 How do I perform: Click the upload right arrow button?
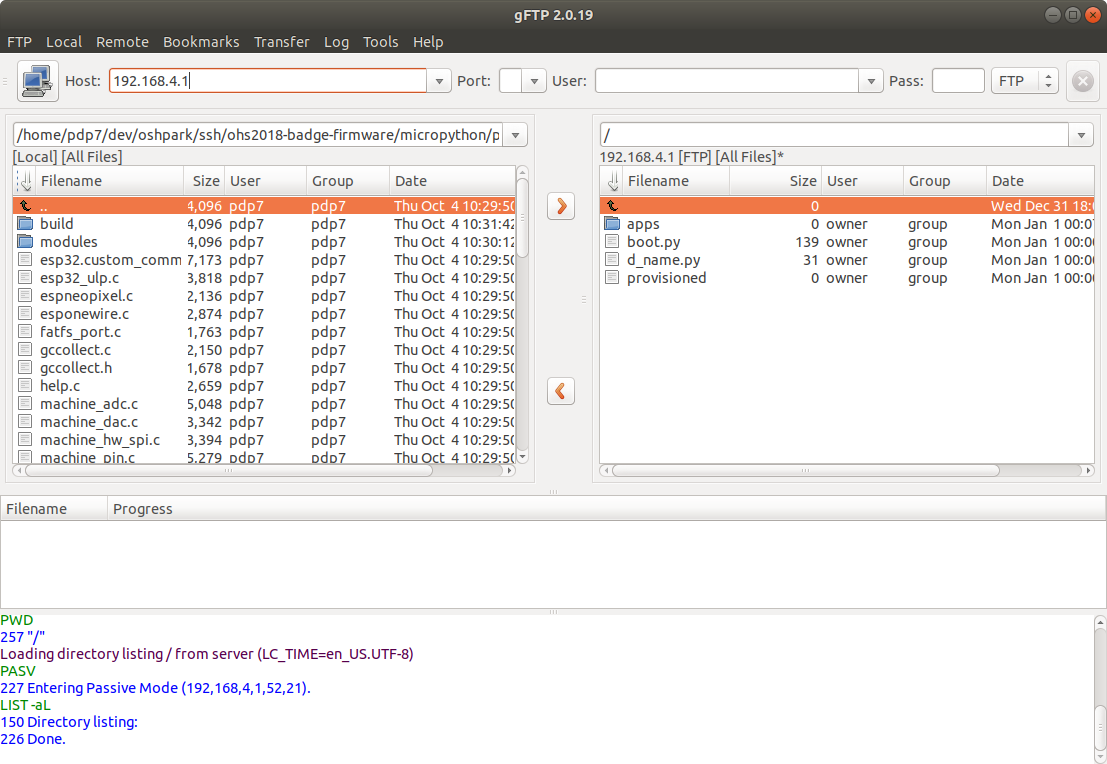561,206
